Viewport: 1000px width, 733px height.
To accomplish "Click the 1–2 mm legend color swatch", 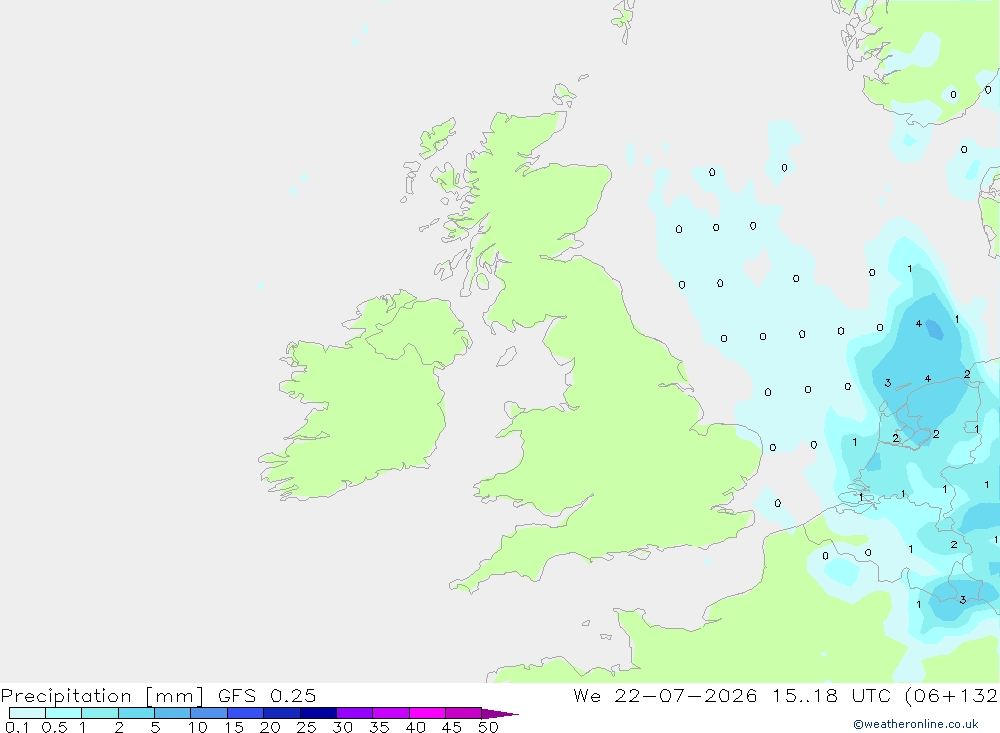I will 100,713.
